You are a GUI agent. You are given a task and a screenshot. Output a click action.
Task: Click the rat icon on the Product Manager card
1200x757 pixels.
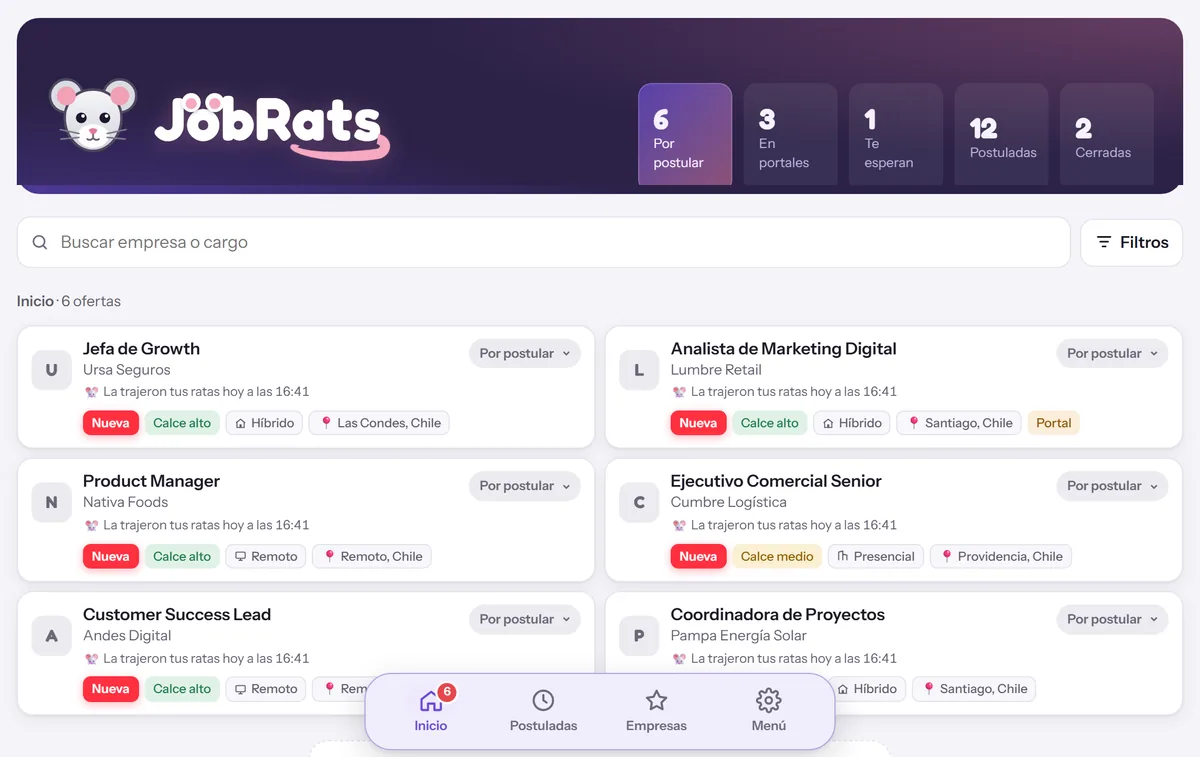pyautogui.click(x=91, y=525)
